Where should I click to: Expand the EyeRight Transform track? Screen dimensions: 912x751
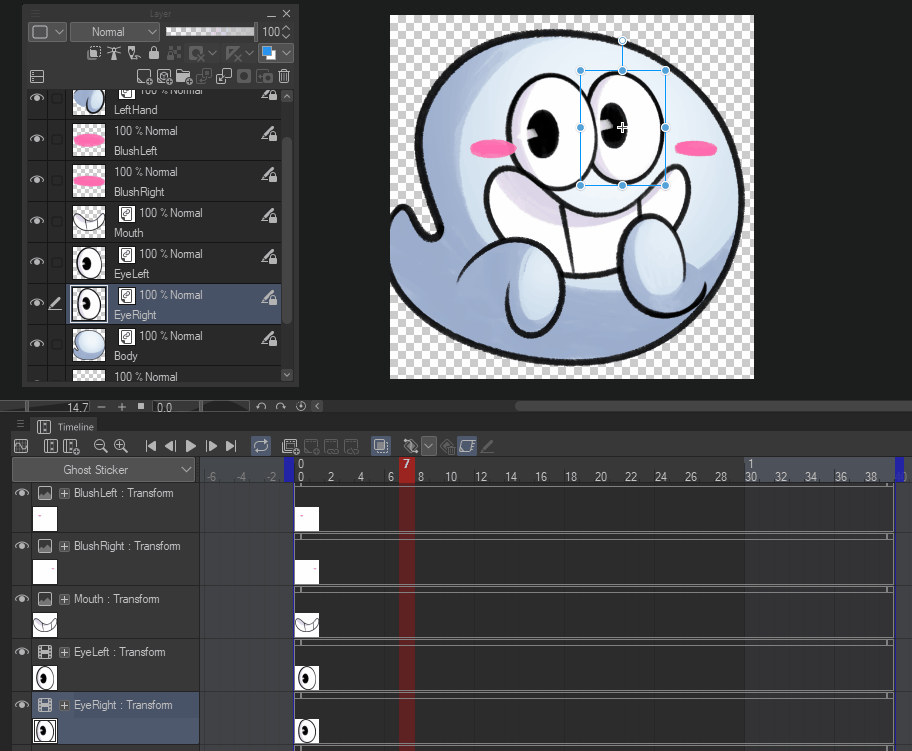(x=65, y=705)
